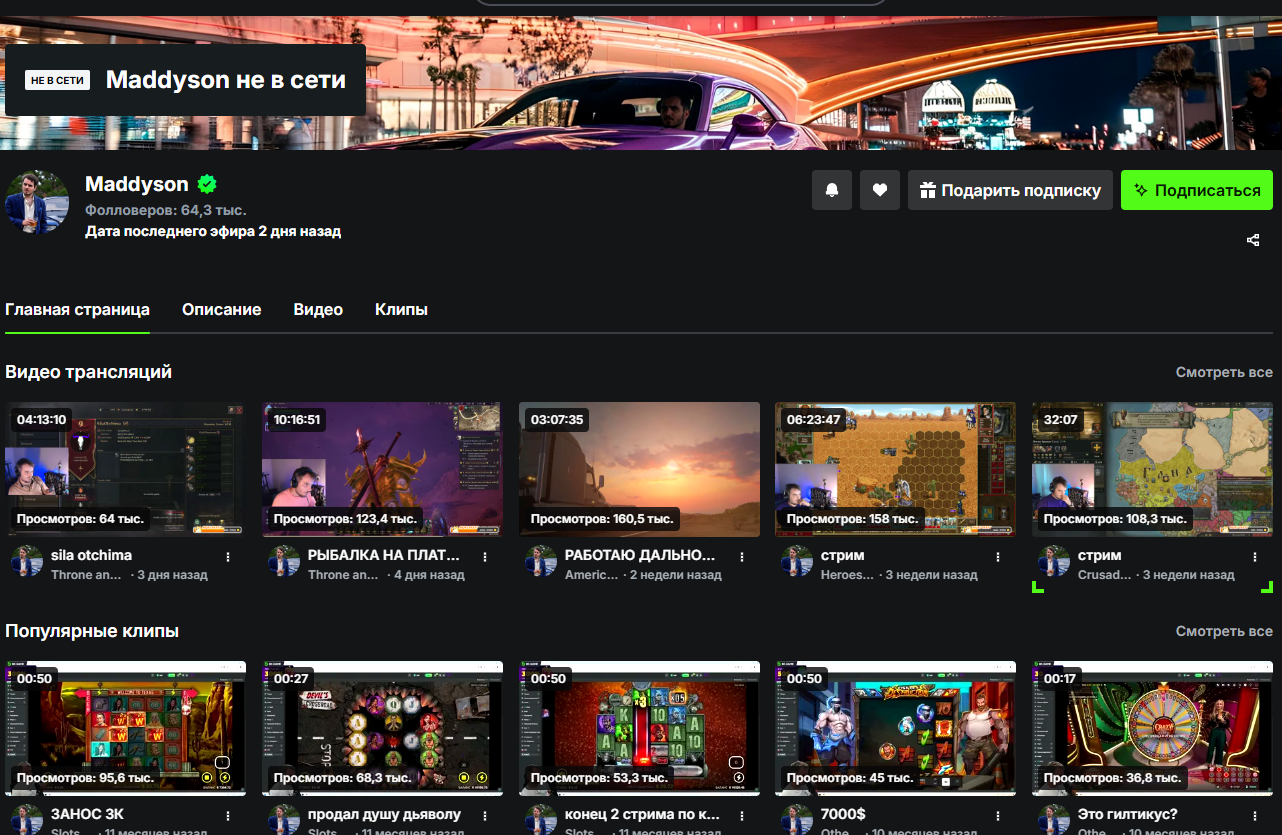Open Maddyson's large profile avatar
This screenshot has height=835, width=1282.
tap(38, 201)
